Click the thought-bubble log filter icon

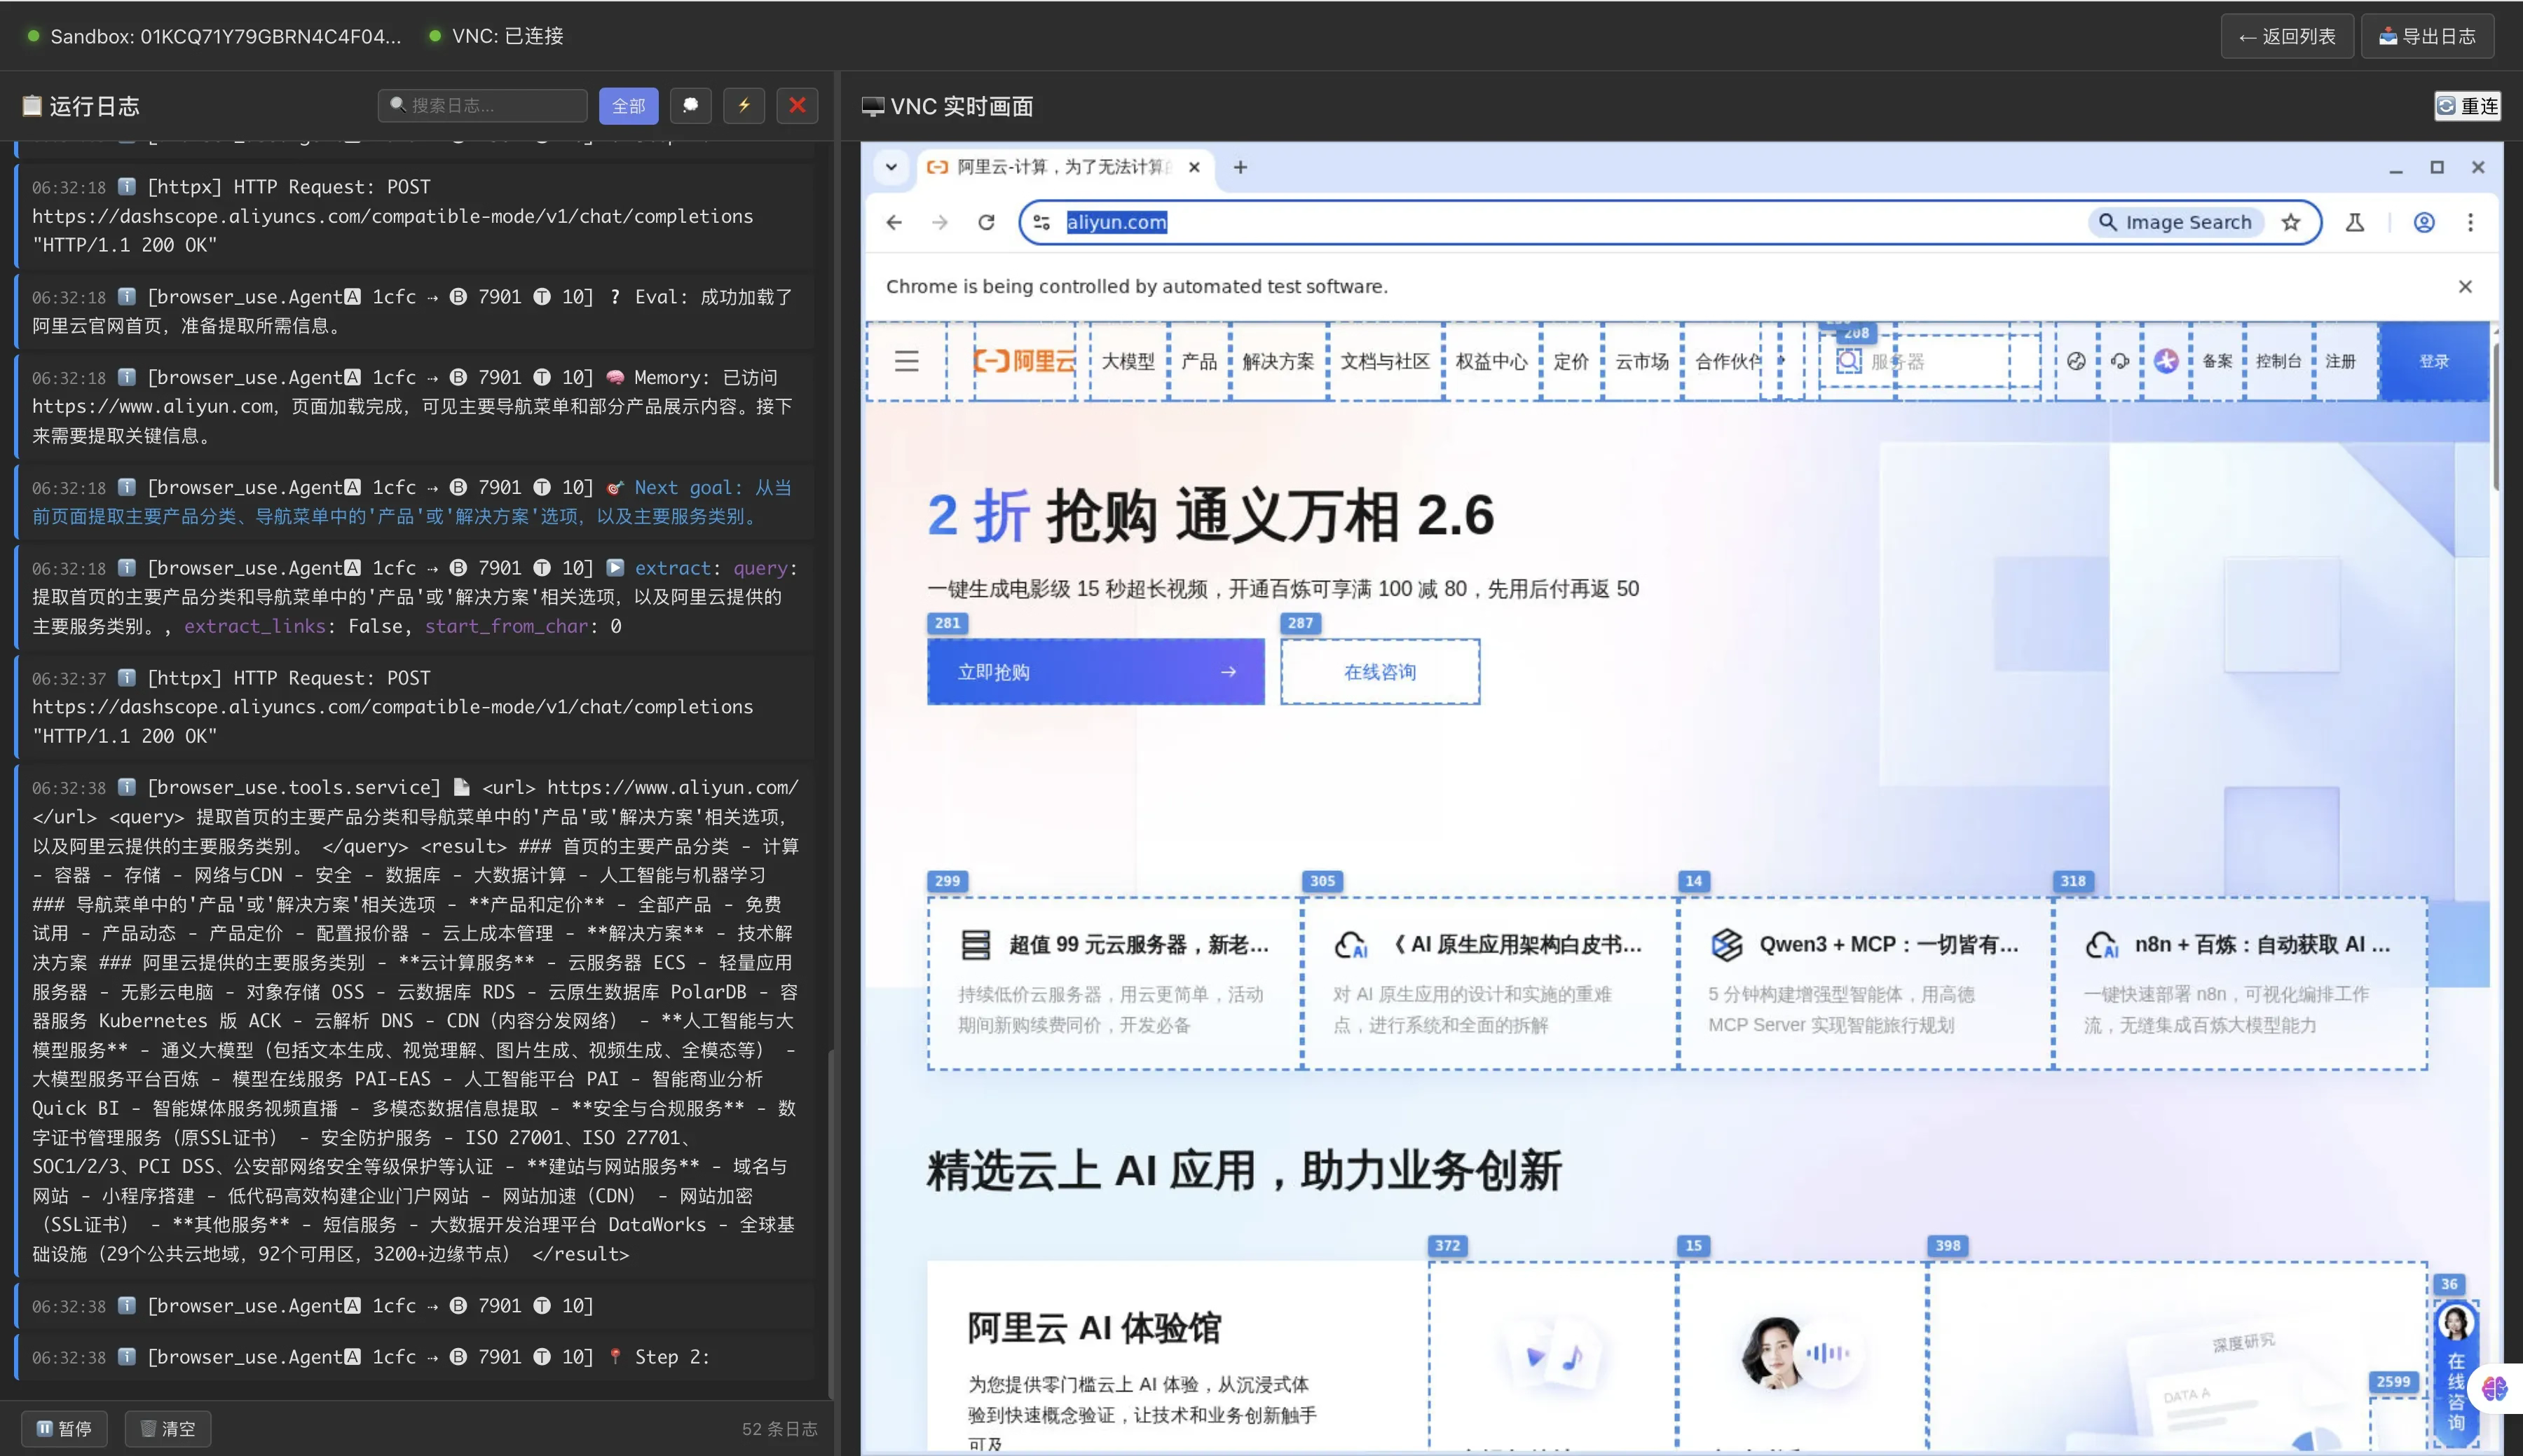(x=690, y=106)
